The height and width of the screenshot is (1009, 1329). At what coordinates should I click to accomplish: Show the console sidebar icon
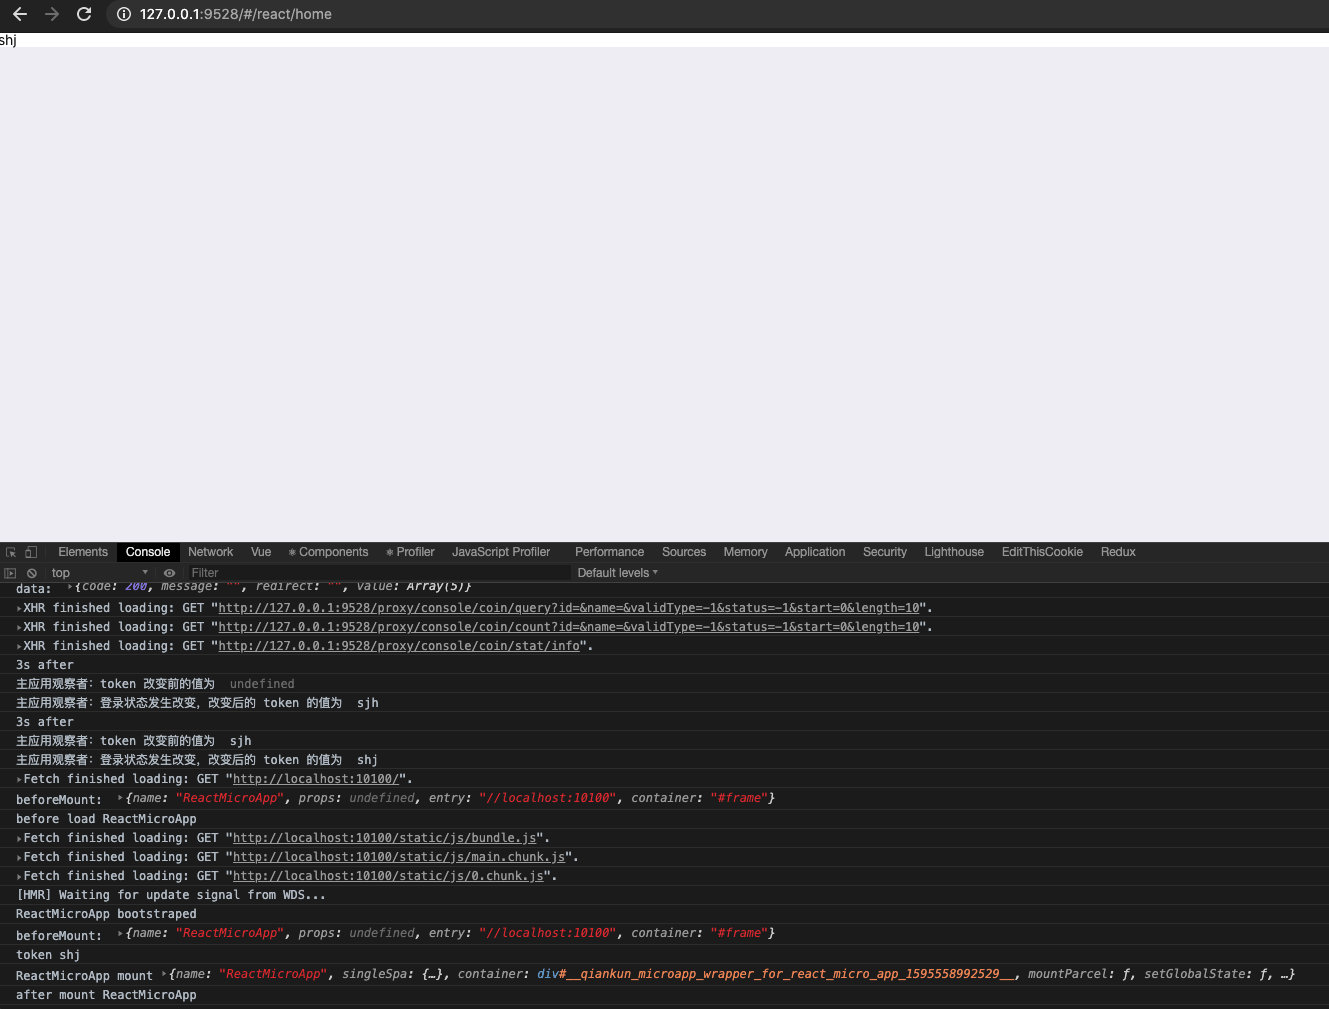click(x=10, y=573)
